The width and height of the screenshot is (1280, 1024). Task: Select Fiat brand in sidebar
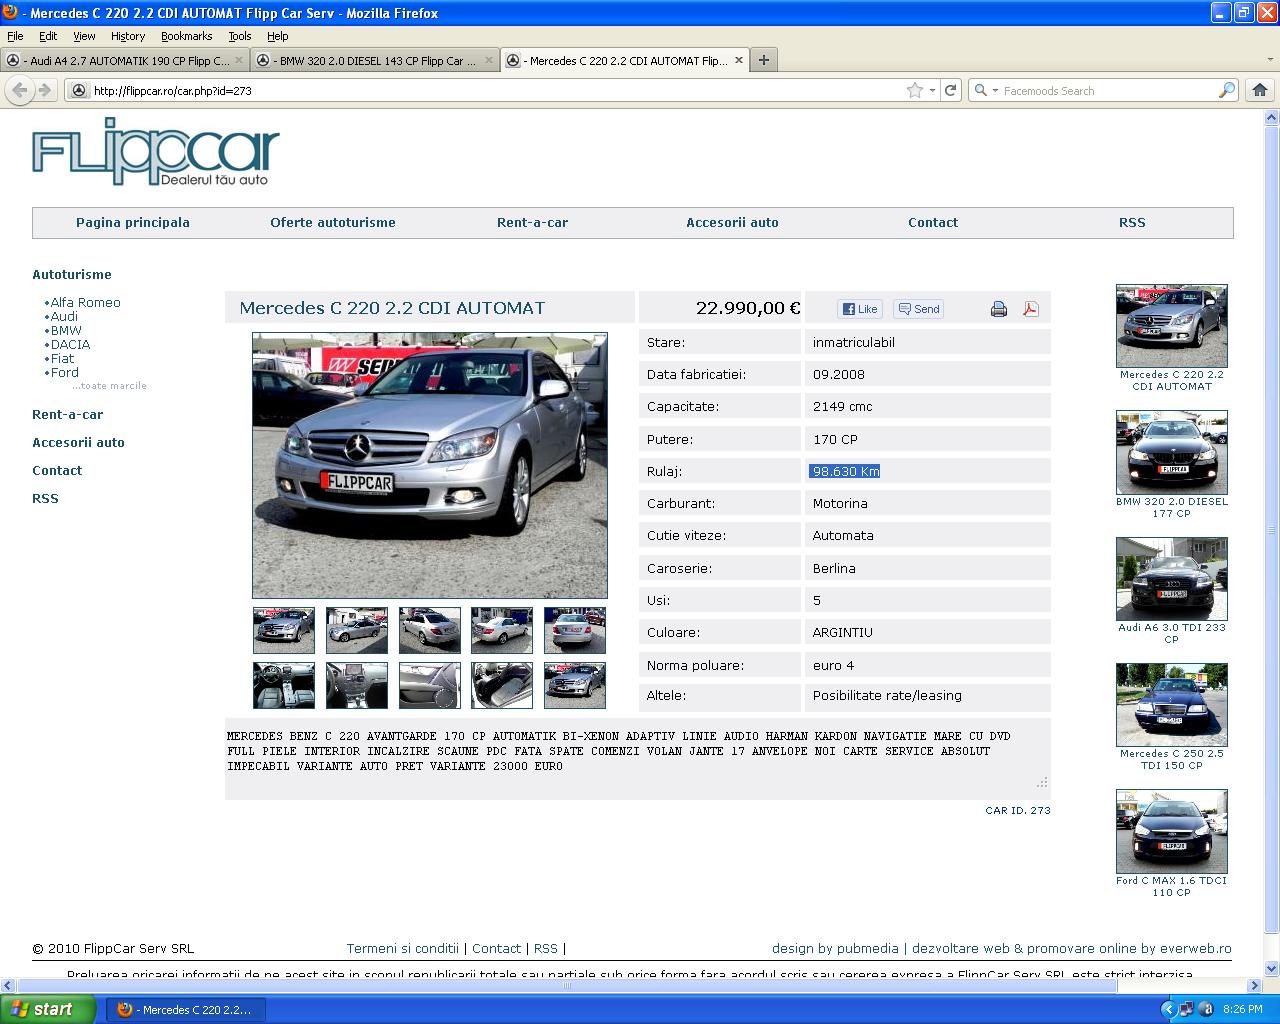(62, 358)
